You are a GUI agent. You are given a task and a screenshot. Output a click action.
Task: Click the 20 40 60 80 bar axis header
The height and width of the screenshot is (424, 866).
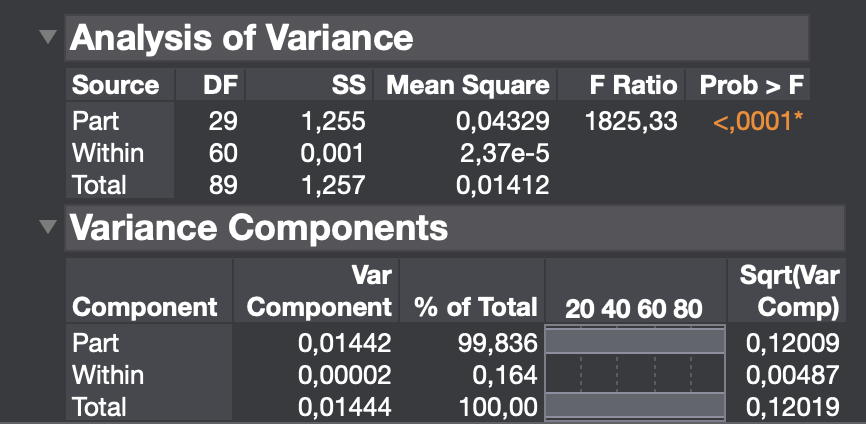[x=633, y=307]
